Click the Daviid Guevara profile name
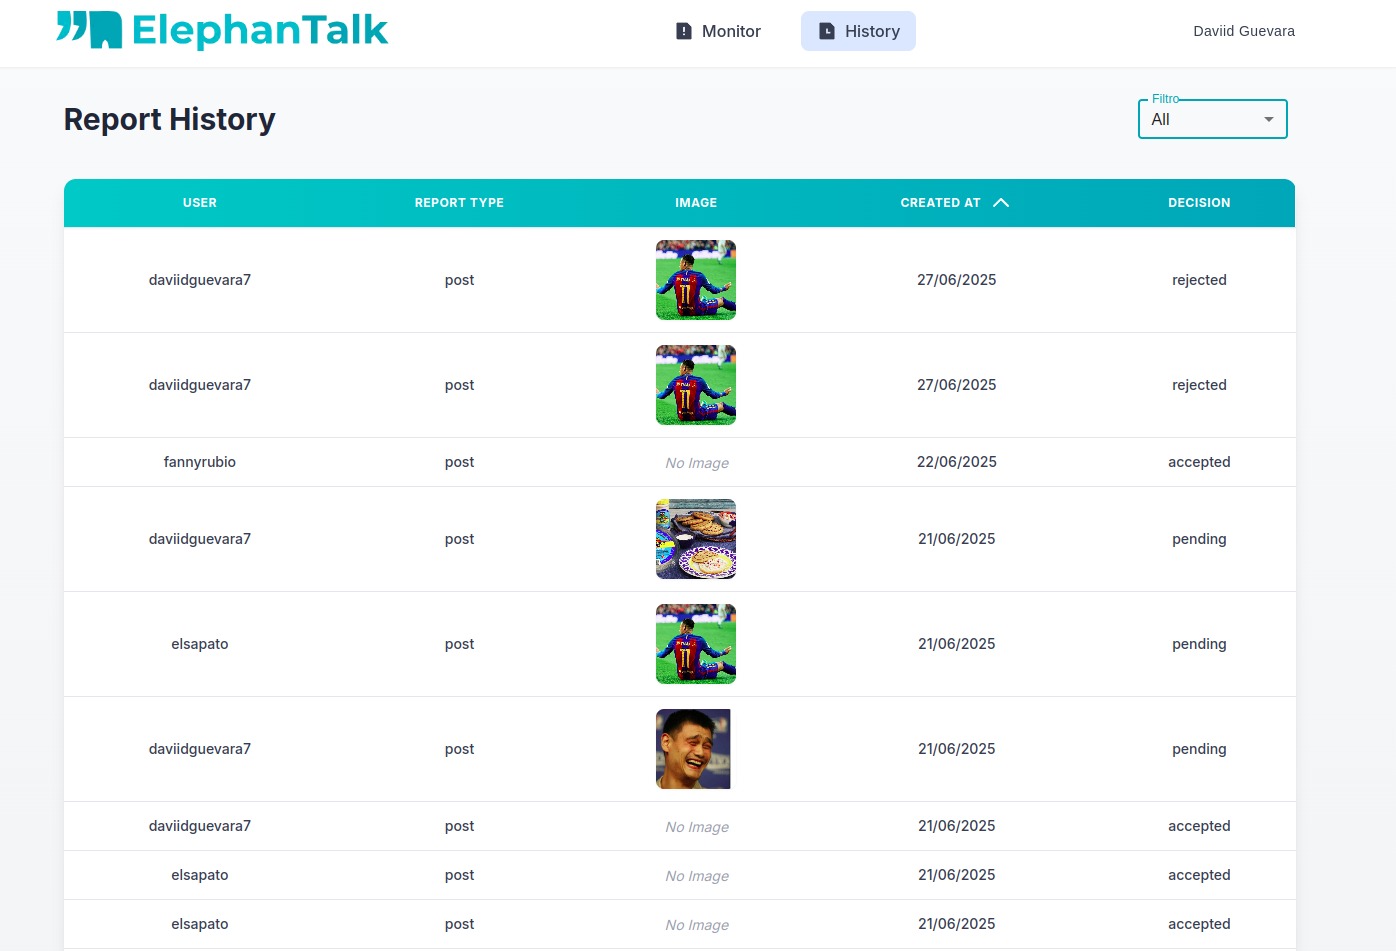The width and height of the screenshot is (1396, 951). tap(1243, 31)
